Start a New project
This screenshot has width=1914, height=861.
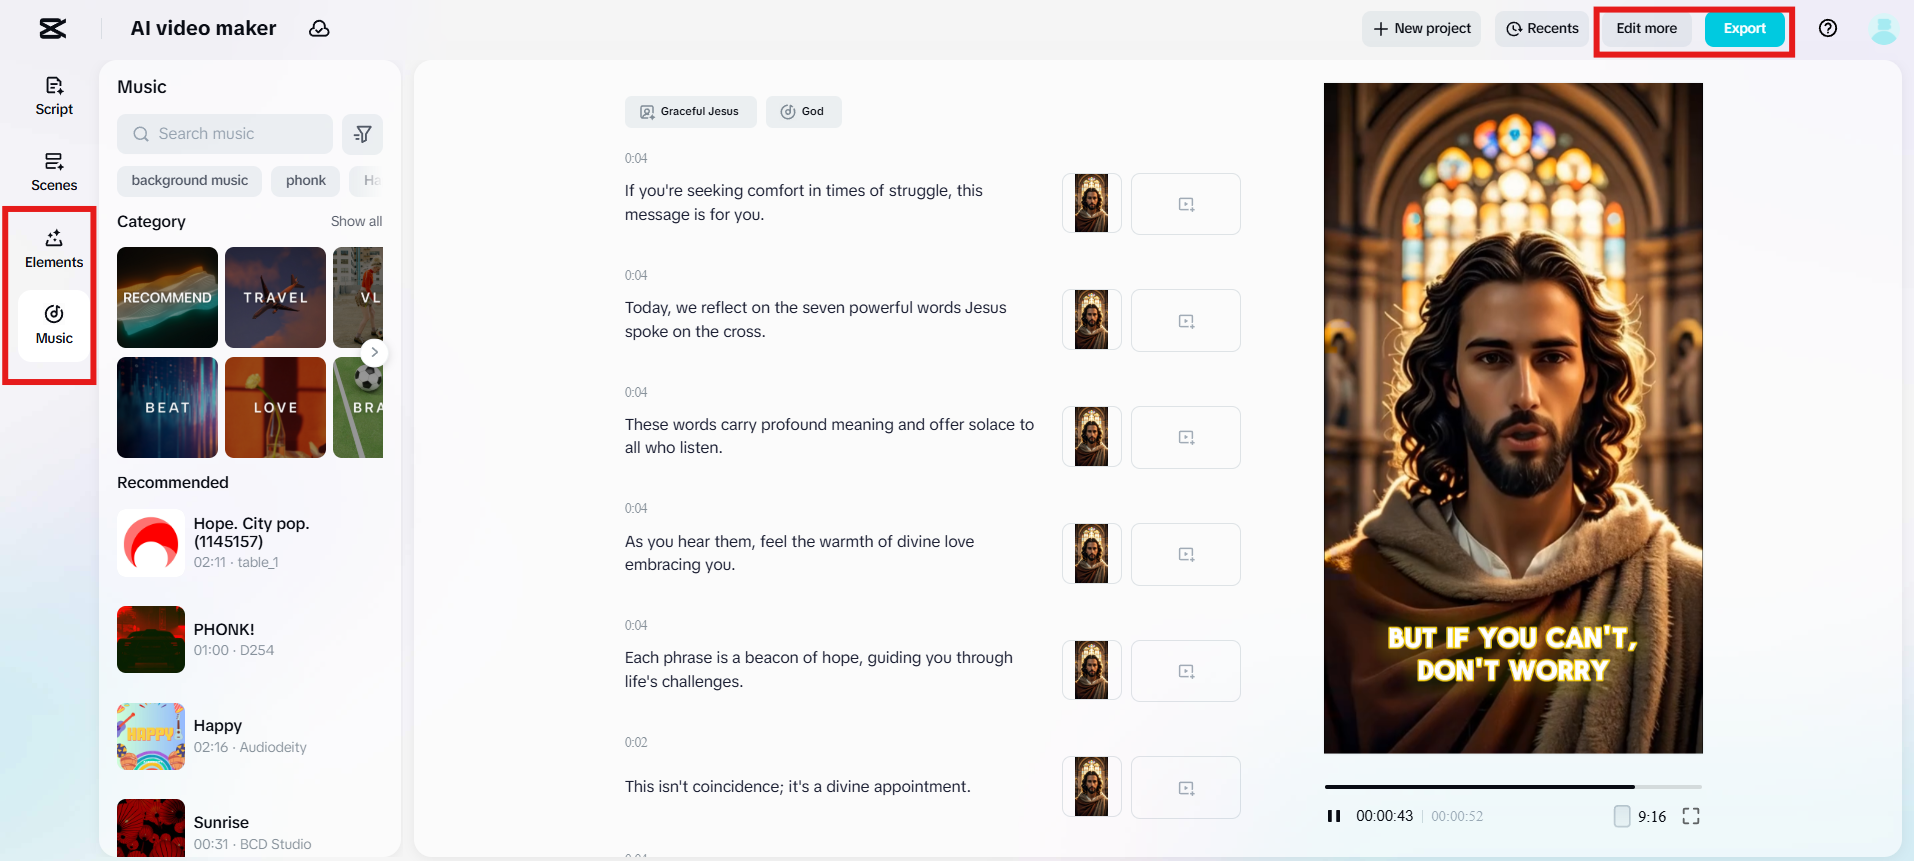point(1421,29)
